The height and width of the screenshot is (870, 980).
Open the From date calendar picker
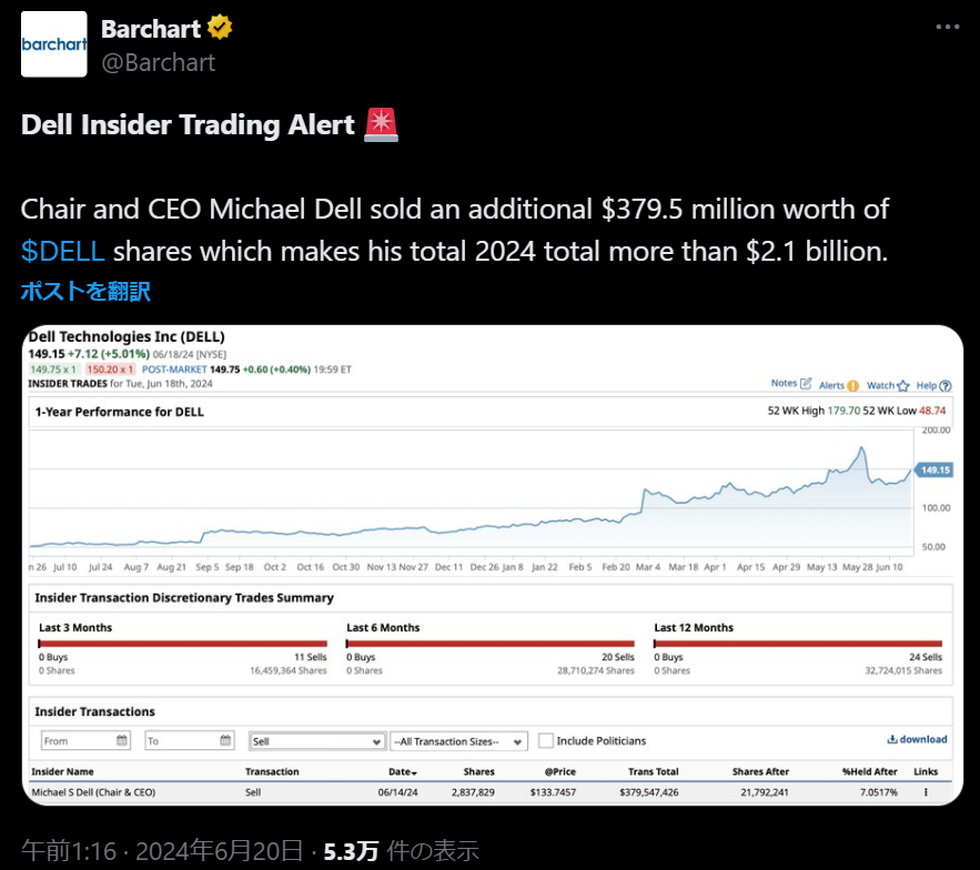122,741
